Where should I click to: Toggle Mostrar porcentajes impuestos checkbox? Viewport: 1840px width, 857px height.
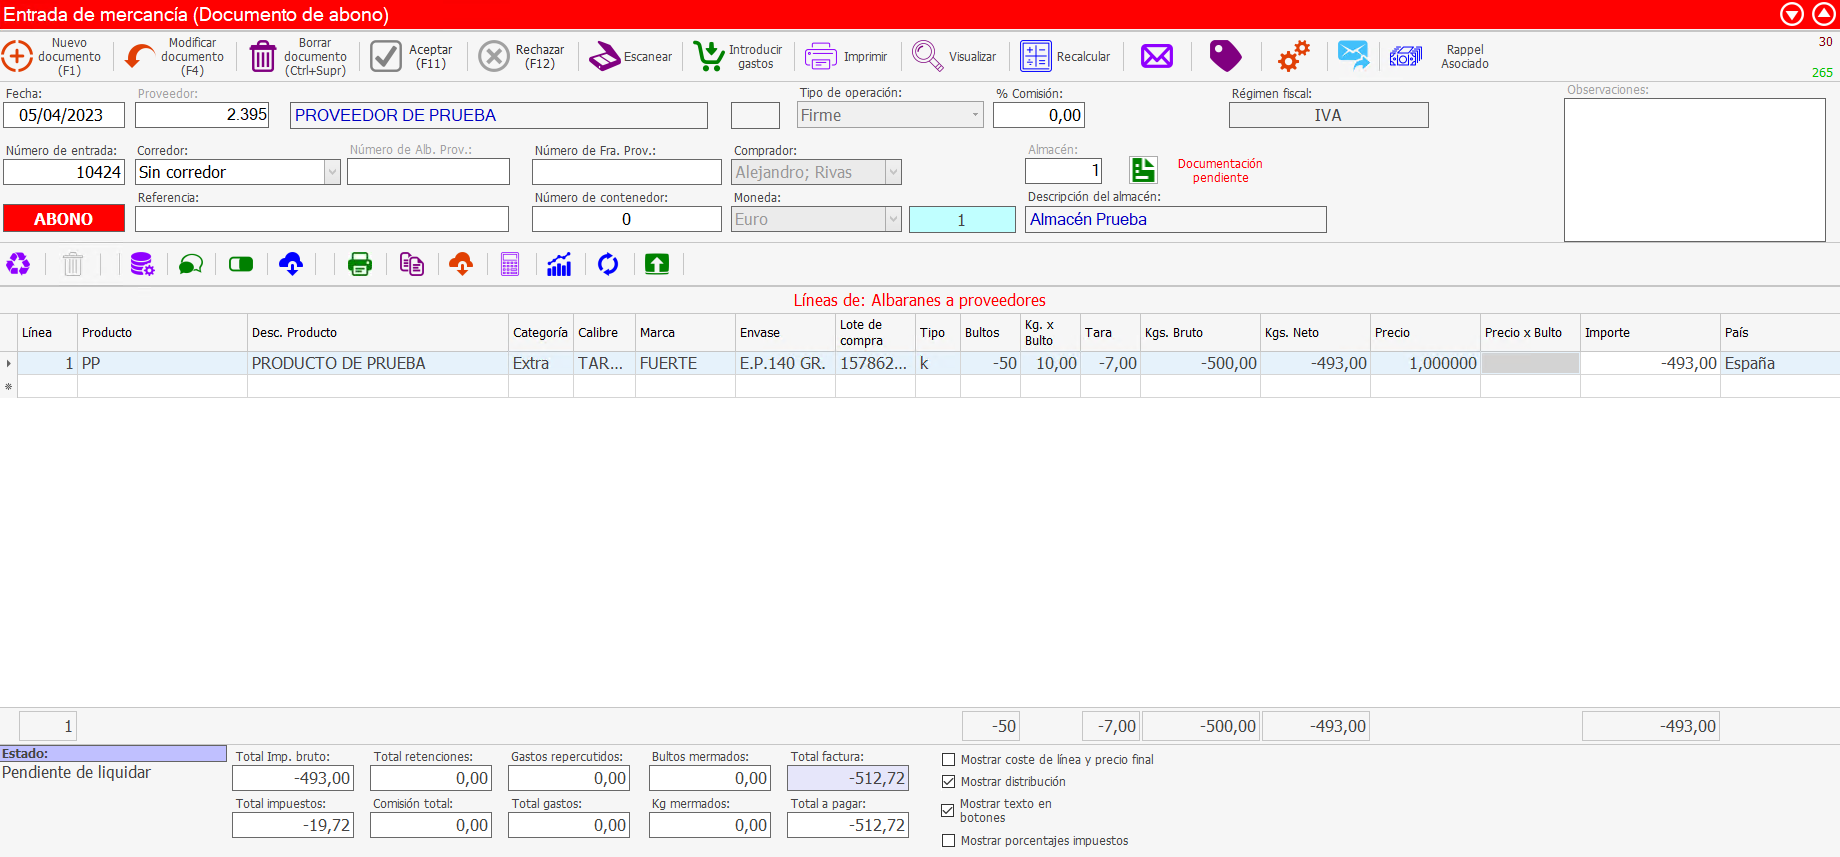click(948, 841)
